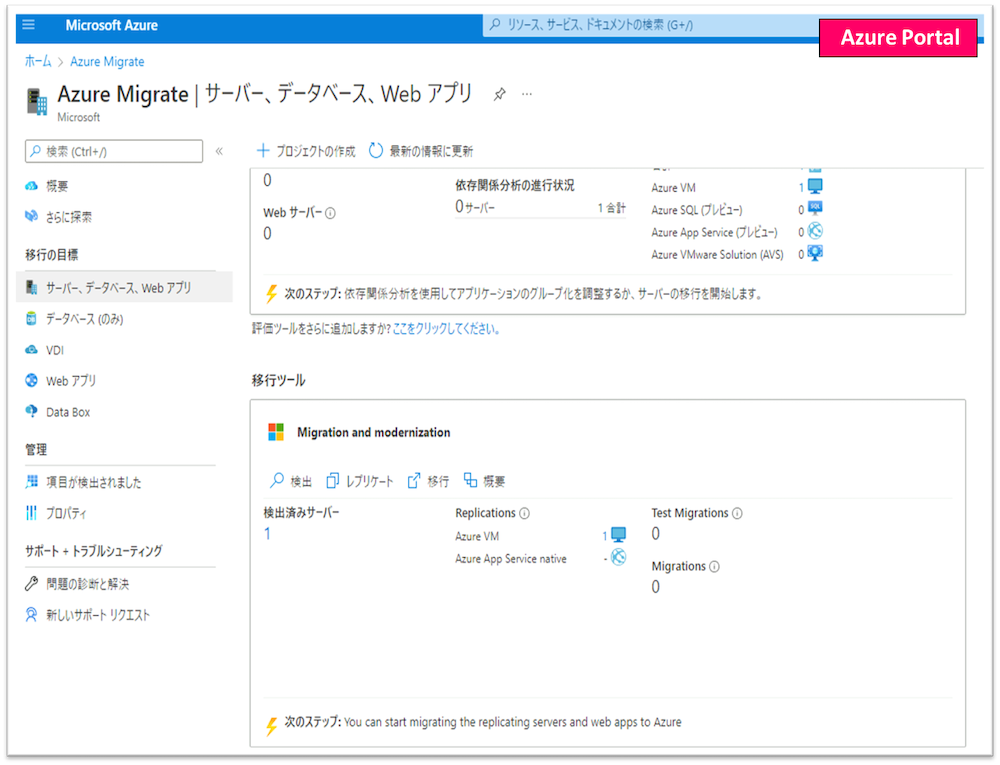Open 項目が検出されました under 管理
This screenshot has height=765, width=1000.
pyautogui.click(x=83, y=482)
